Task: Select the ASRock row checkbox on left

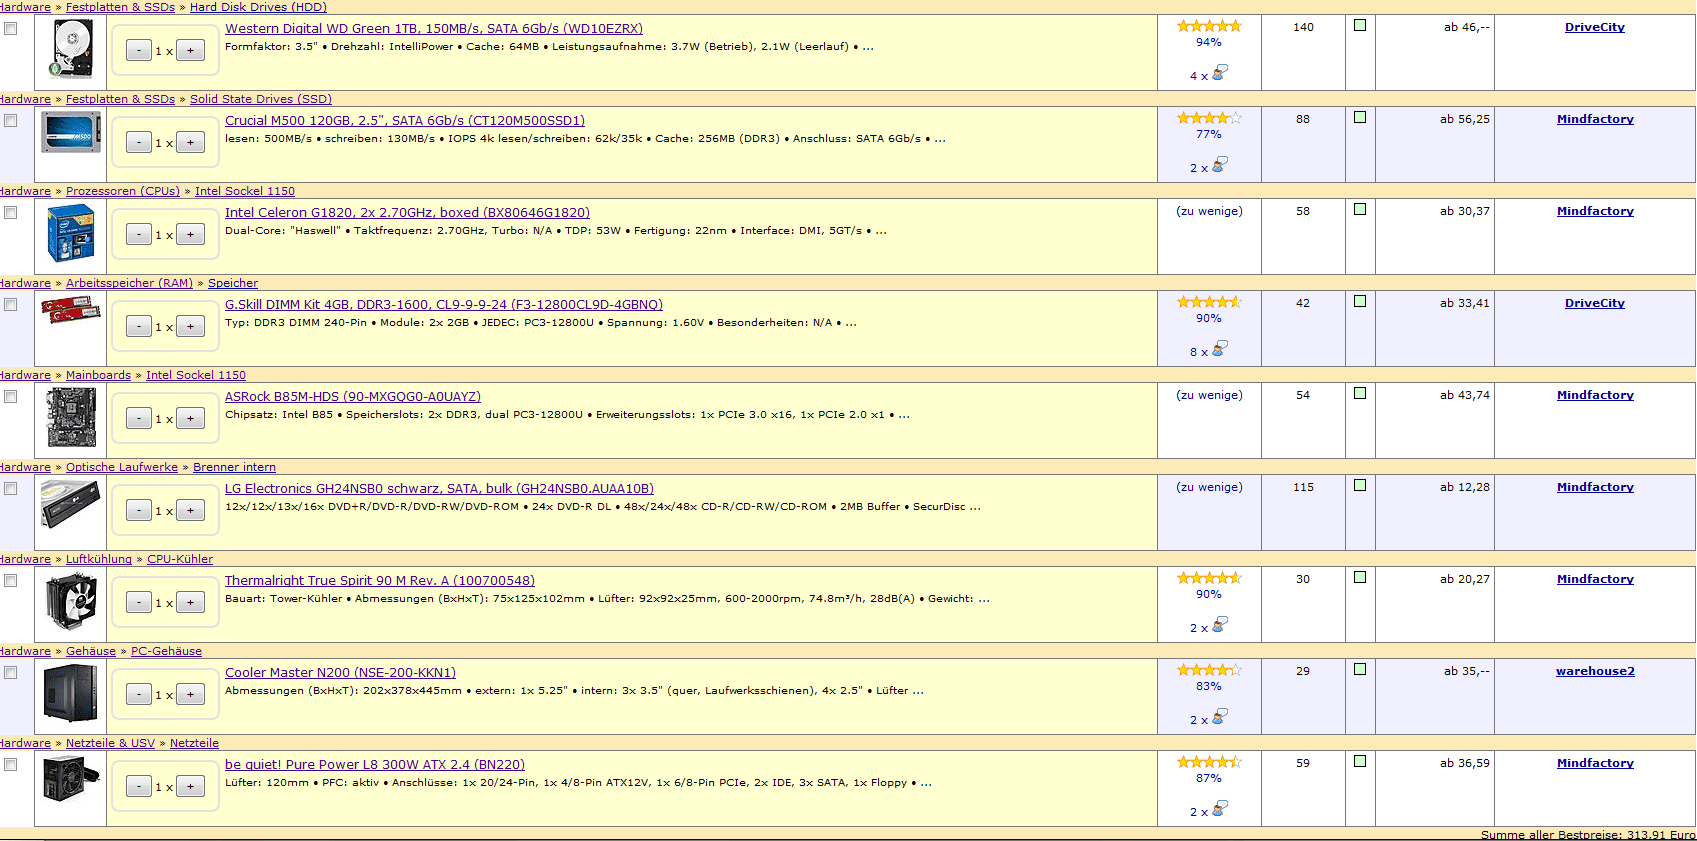Action: pos(11,397)
